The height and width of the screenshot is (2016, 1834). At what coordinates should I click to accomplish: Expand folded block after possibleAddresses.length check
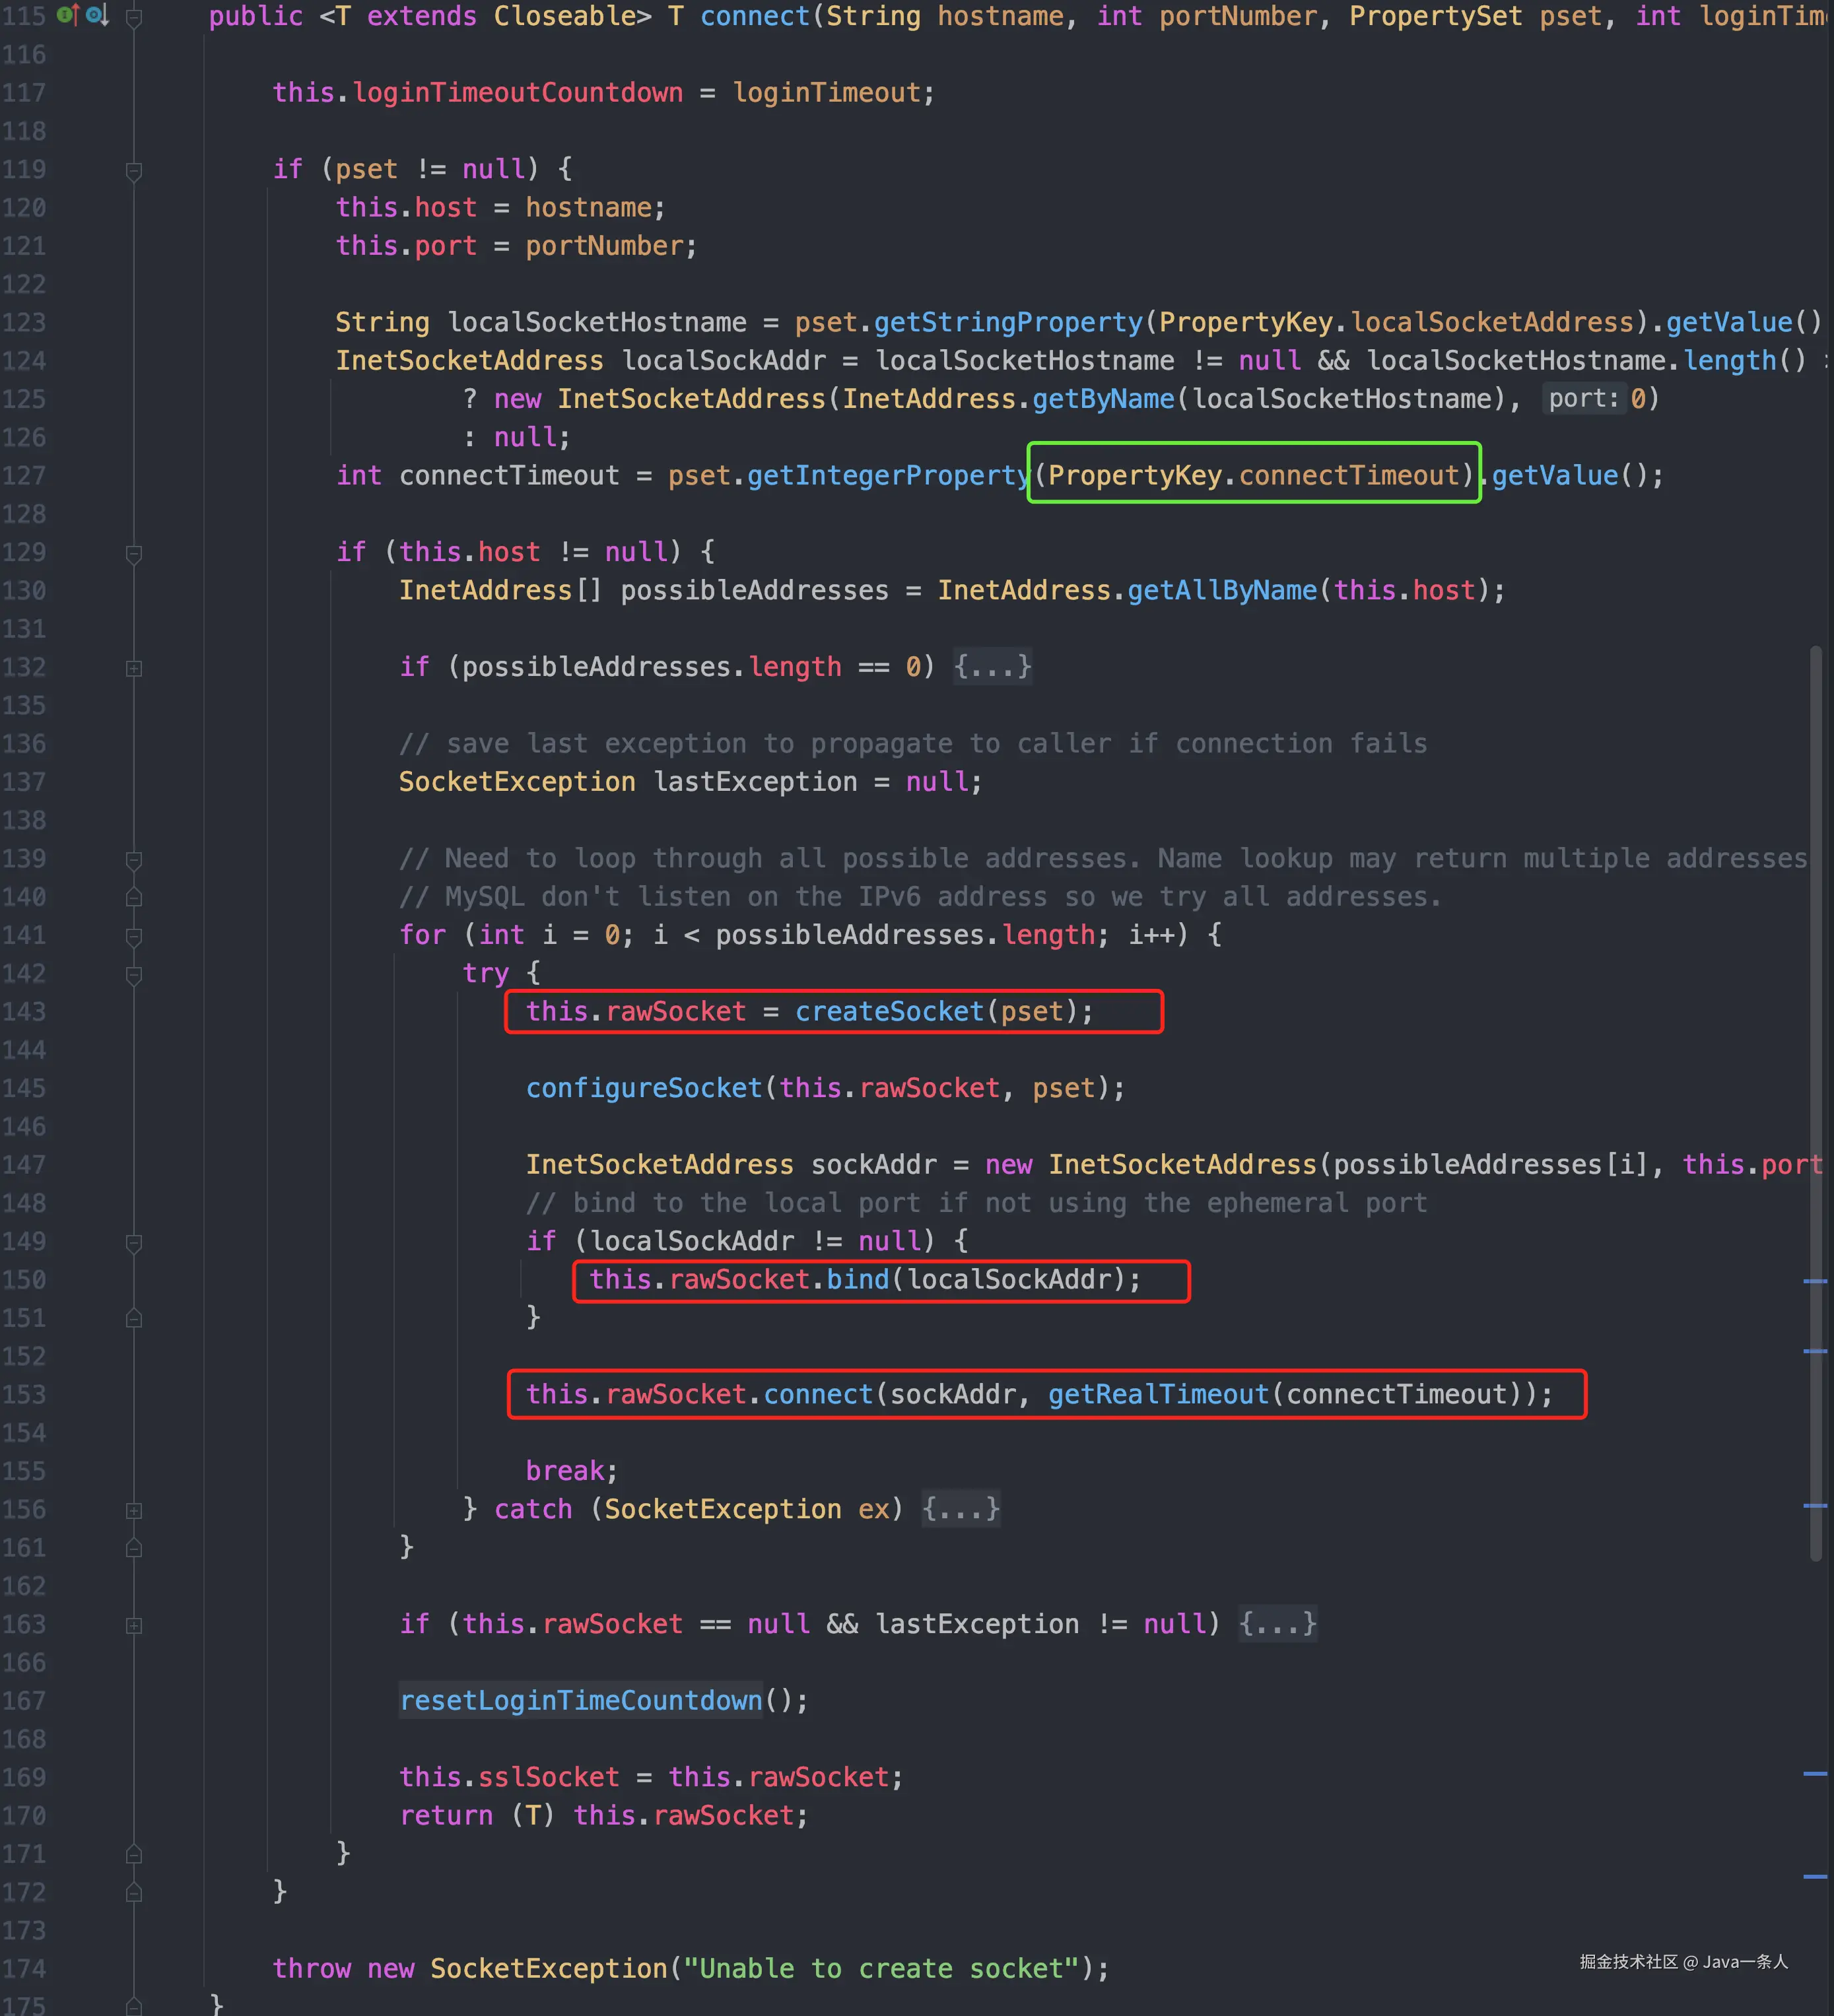992,666
